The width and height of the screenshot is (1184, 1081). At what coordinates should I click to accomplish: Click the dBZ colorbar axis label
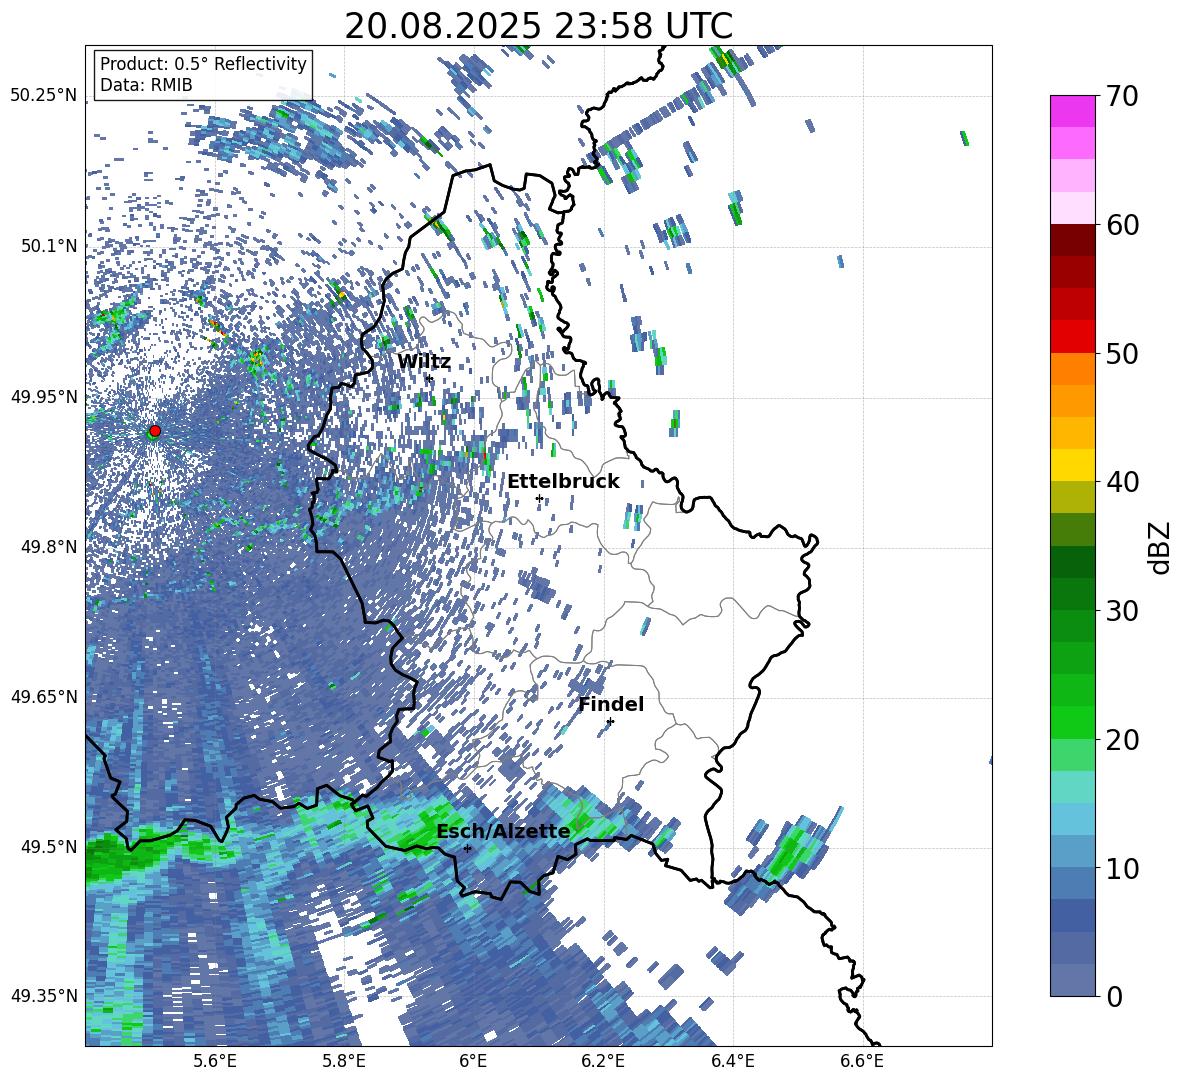tap(1160, 547)
